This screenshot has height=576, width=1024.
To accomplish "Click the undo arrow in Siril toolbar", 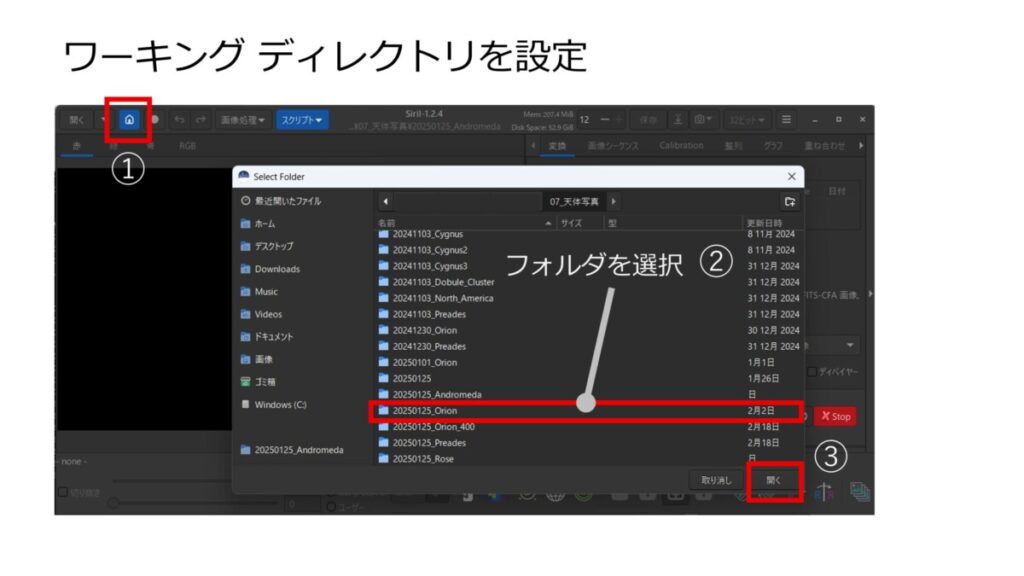I will coord(179,120).
